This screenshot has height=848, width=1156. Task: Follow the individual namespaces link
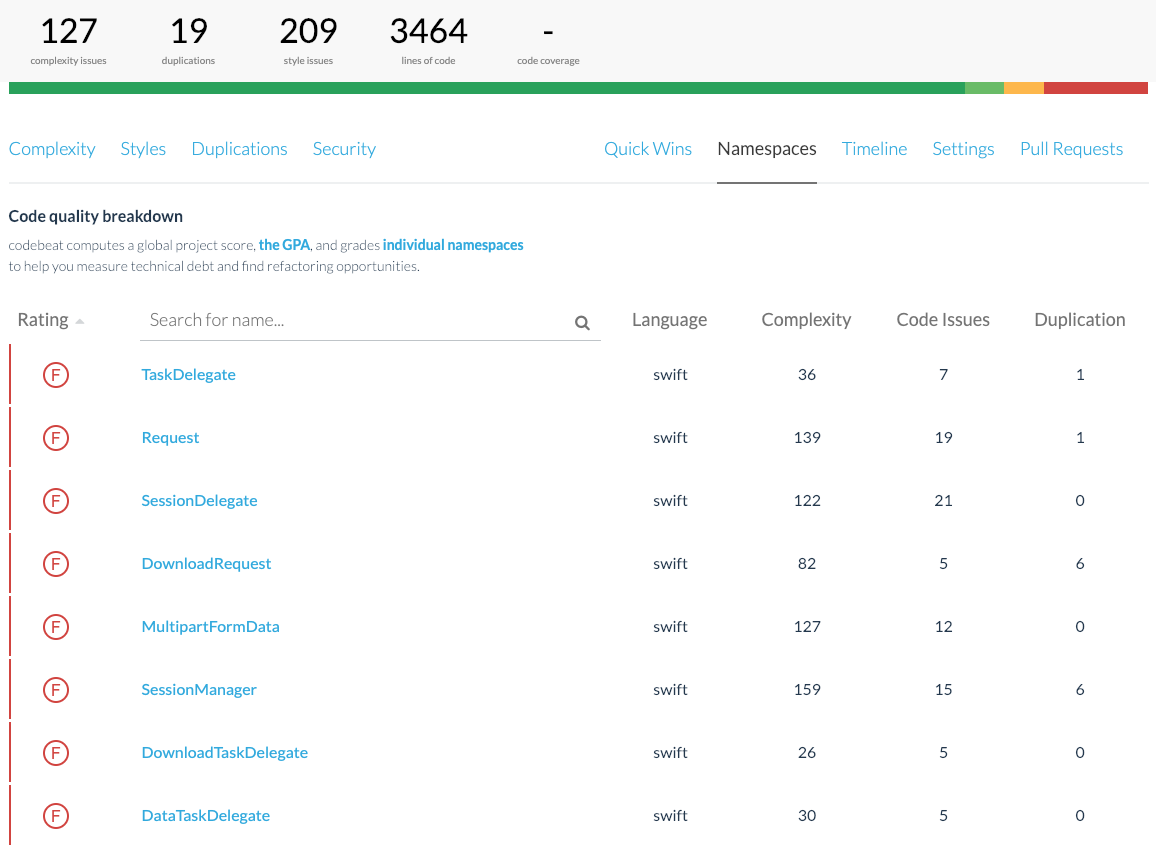click(x=452, y=245)
